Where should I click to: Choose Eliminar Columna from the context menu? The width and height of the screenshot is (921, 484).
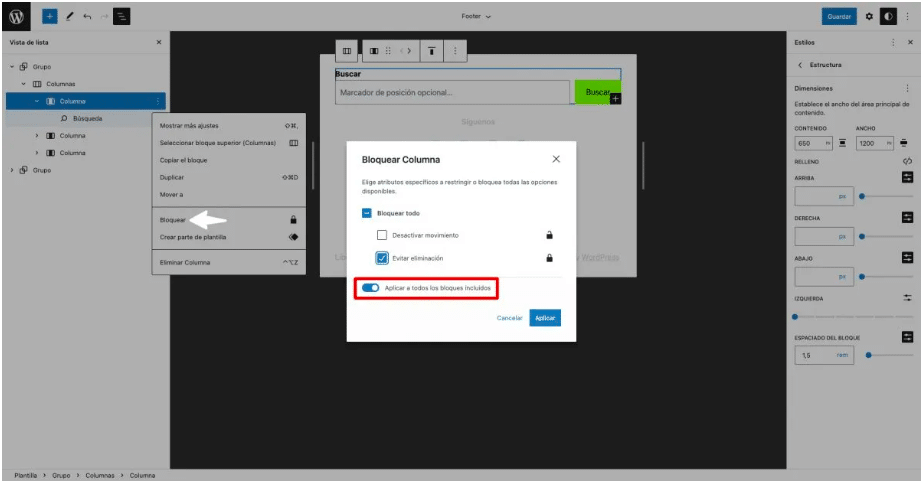click(228, 263)
